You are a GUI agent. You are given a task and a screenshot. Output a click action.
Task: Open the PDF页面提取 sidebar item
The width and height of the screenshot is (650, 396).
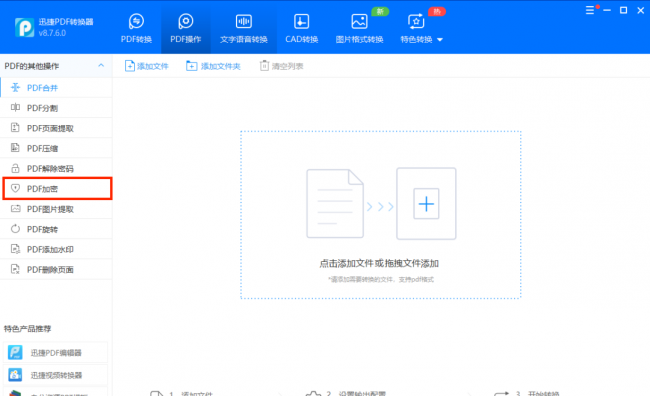[56, 128]
